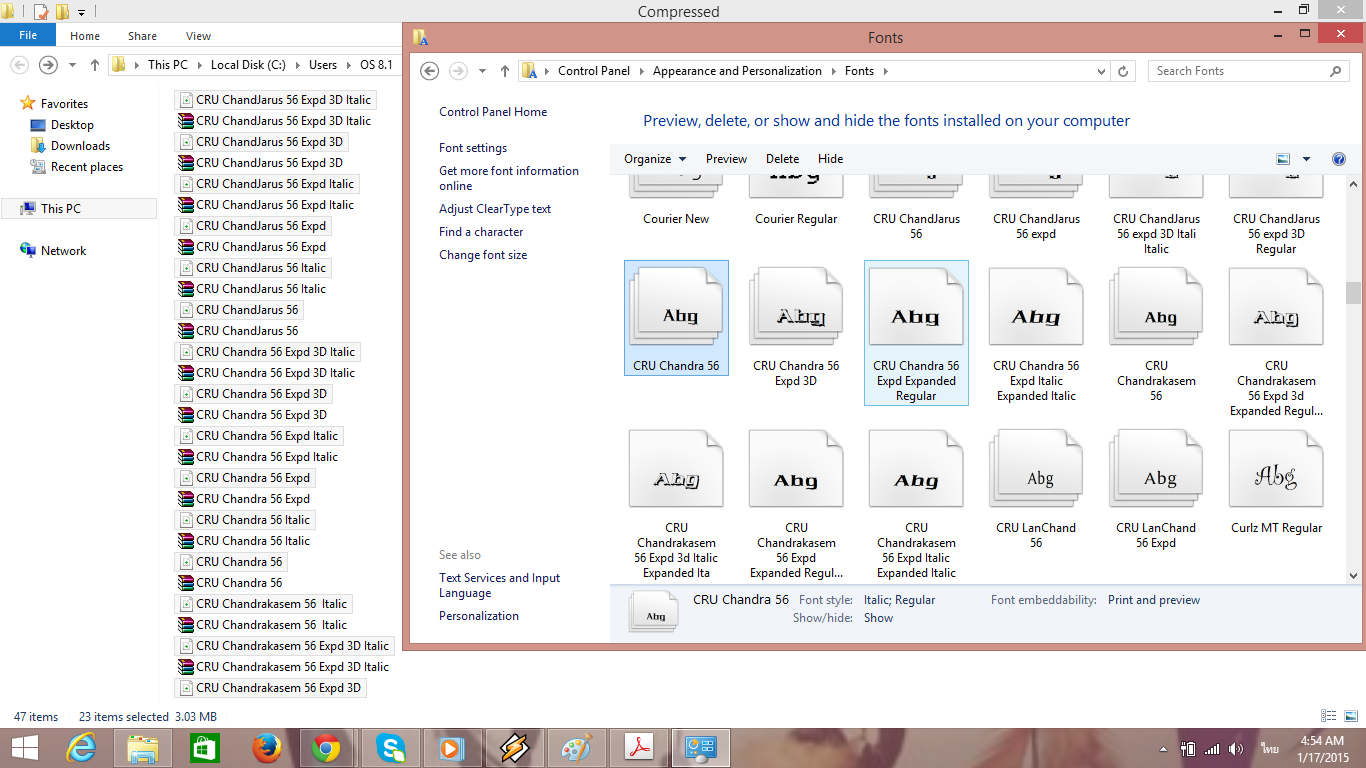Open Internet Explorer from the taskbar

coord(81,747)
